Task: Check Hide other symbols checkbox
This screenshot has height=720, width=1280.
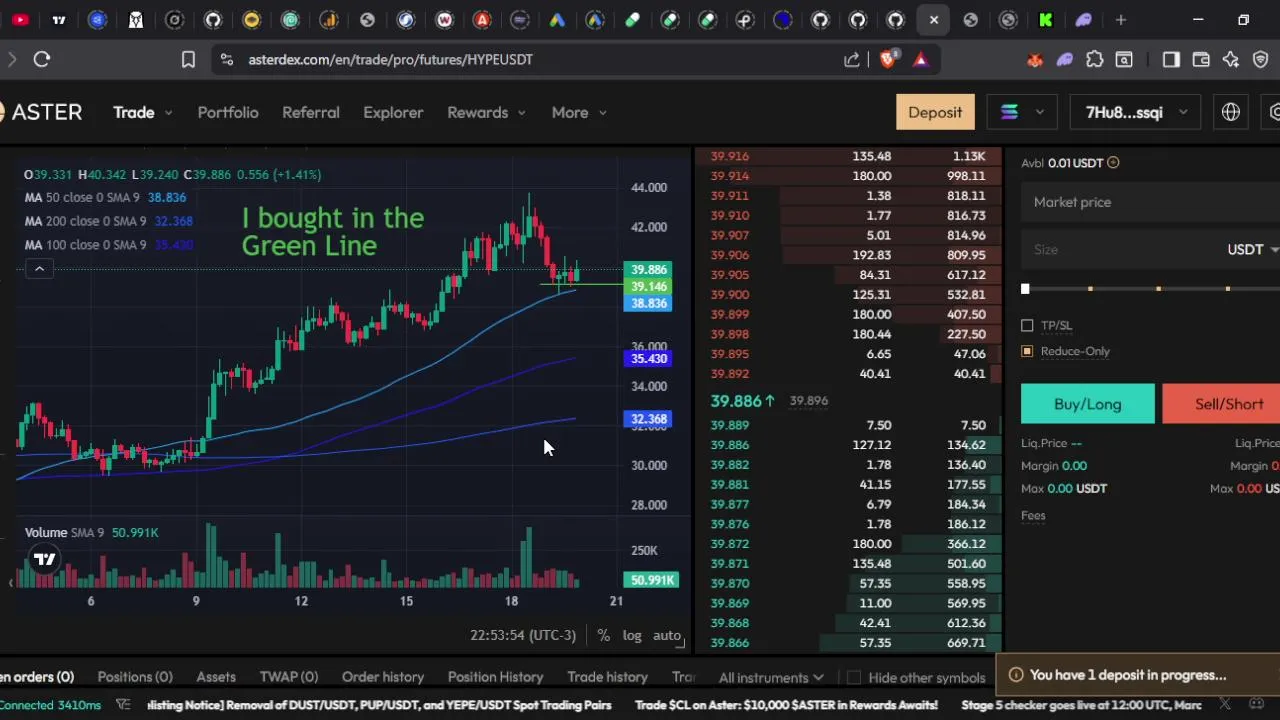Action: coord(853,677)
